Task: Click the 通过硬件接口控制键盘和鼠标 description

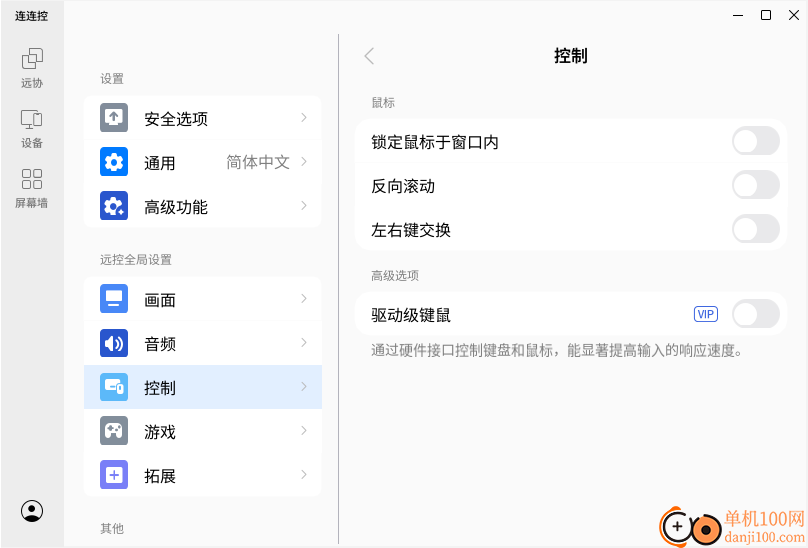Action: coord(558,351)
